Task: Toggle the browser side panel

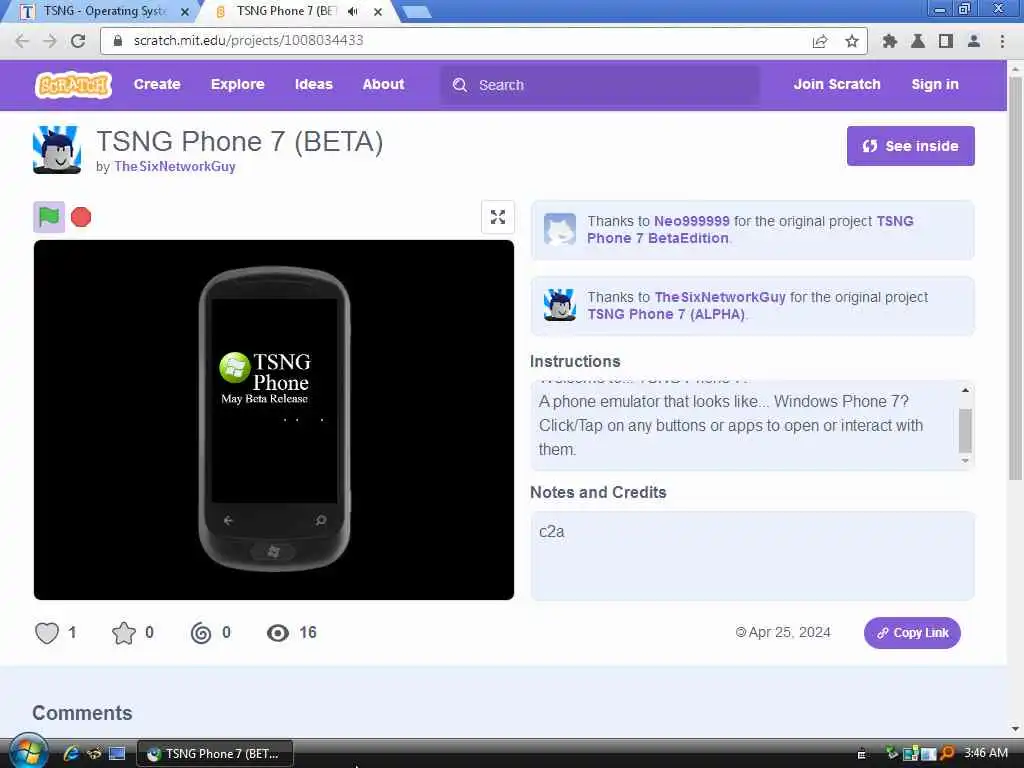Action: pyautogui.click(x=946, y=41)
